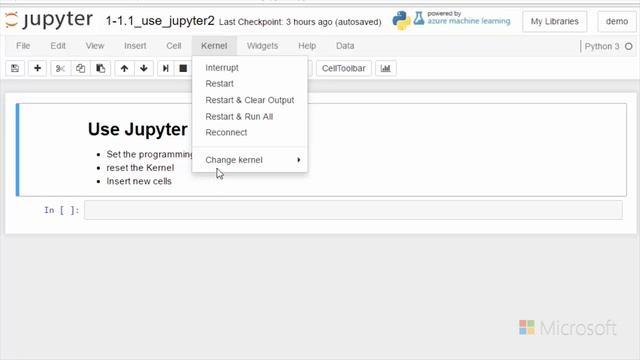
Task: Copy selected cells icon
Action: coord(80,68)
